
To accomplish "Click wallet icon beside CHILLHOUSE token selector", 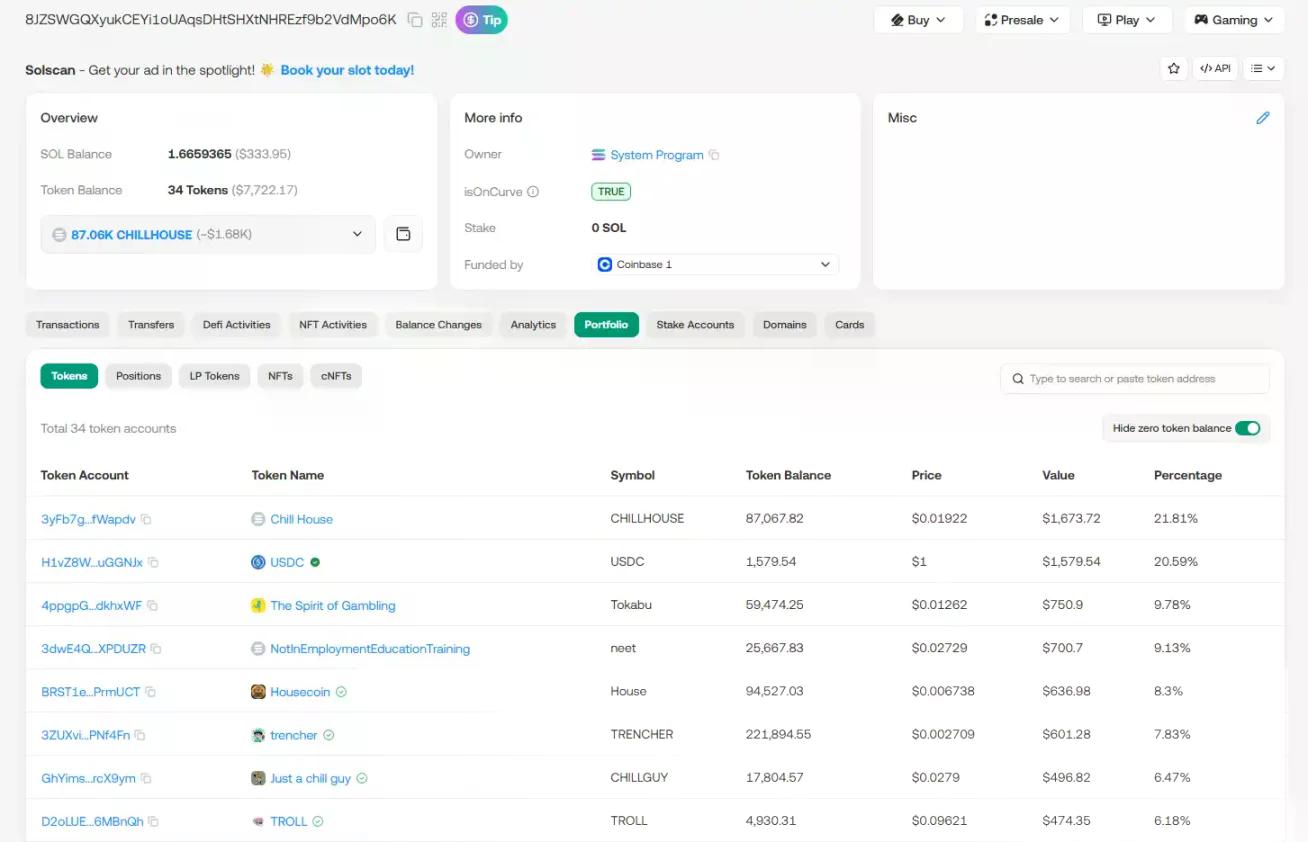I will (x=403, y=234).
